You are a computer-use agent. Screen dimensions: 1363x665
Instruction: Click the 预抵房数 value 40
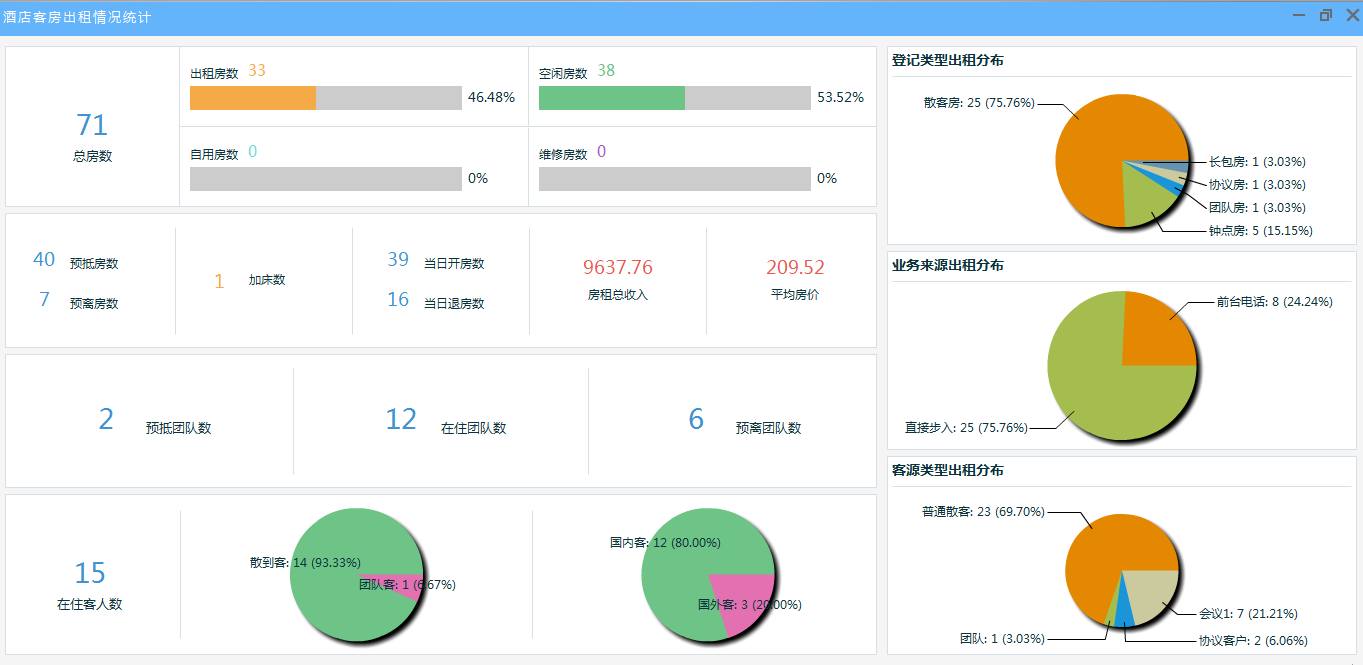click(x=44, y=260)
